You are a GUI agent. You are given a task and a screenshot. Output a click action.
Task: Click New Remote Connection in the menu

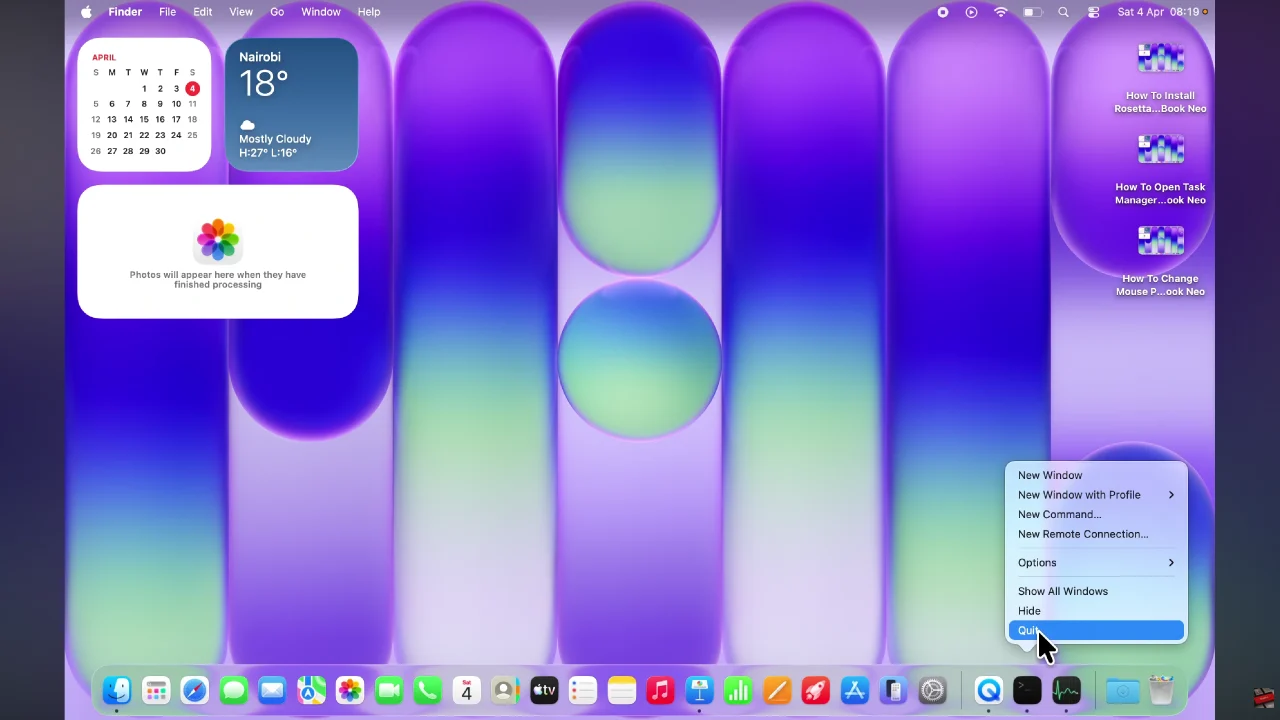click(x=1082, y=534)
